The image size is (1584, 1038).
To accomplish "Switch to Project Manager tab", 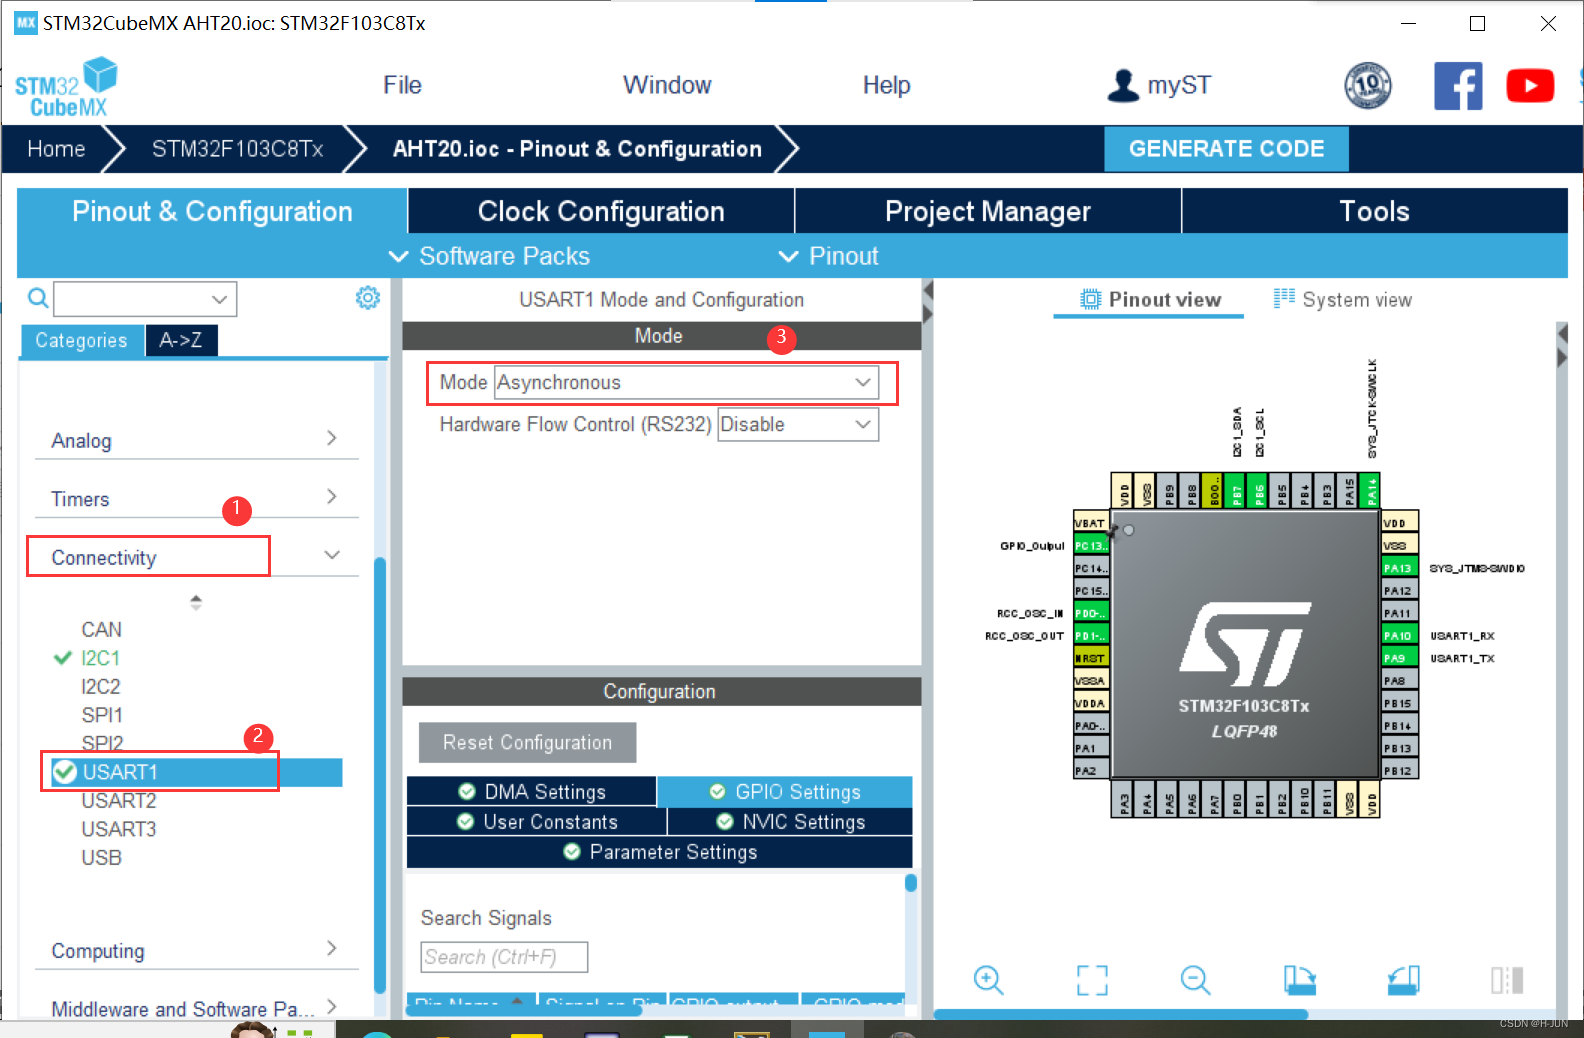I will [988, 211].
